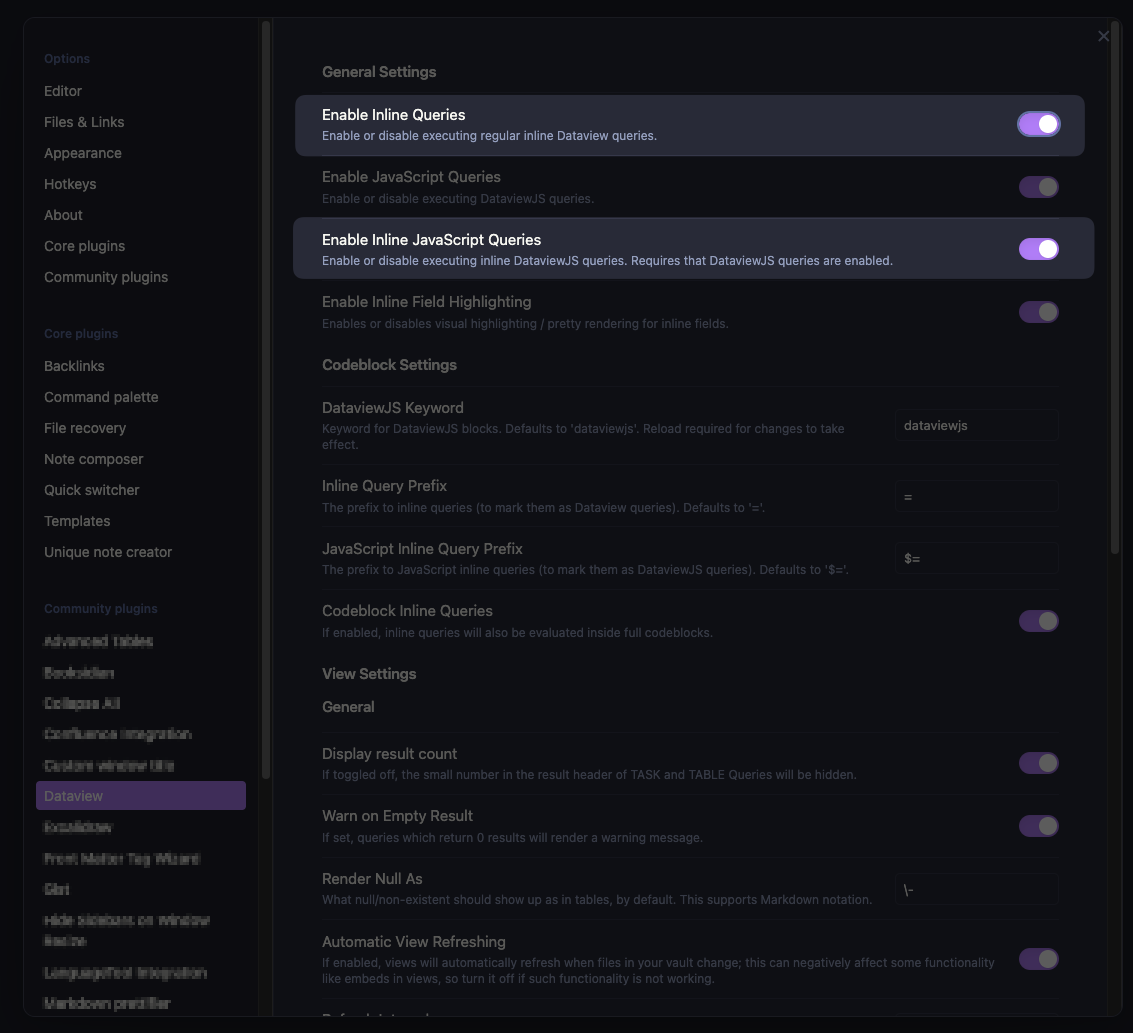Viewport: 1133px width, 1033px height.
Task: Disable Automatic View Refreshing toggle
Action: (1038, 959)
